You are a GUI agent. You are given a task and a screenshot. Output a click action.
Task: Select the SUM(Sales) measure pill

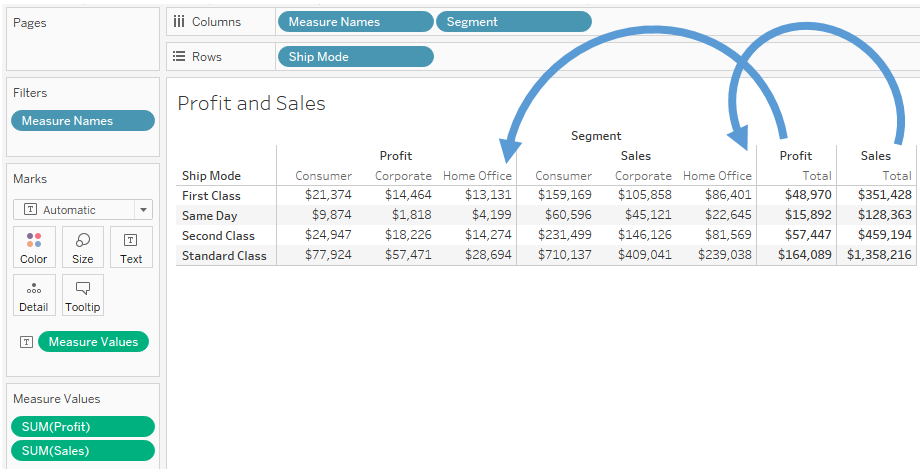tap(83, 451)
